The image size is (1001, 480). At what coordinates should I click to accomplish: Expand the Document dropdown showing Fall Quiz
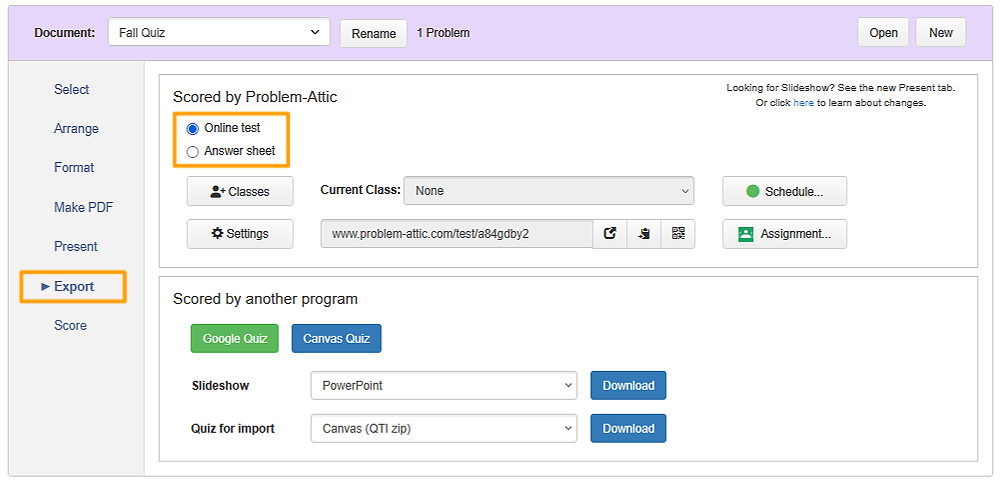[219, 33]
